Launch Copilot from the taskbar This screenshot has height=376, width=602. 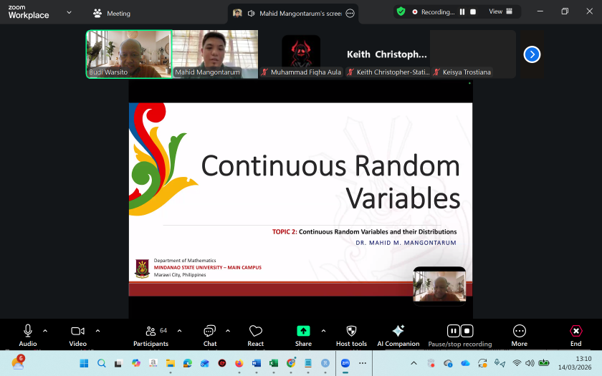click(x=136, y=363)
